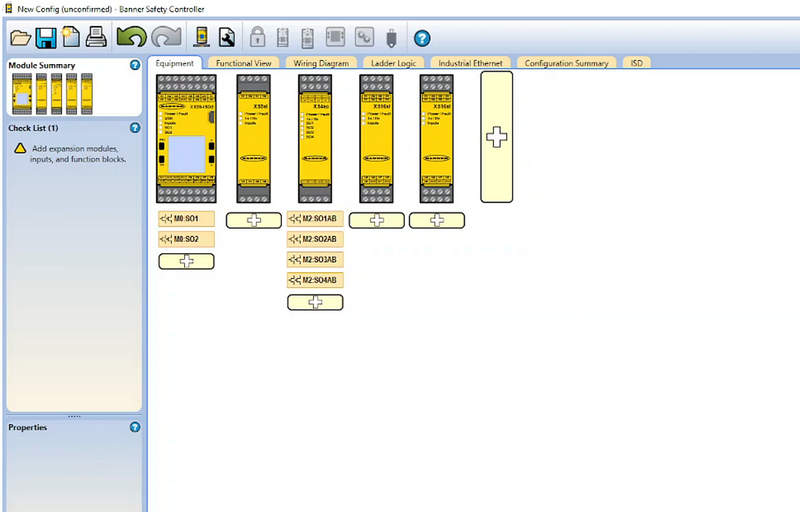800x512 pixels.
Task: Open help from the toolbar question mark
Action: click(x=422, y=38)
